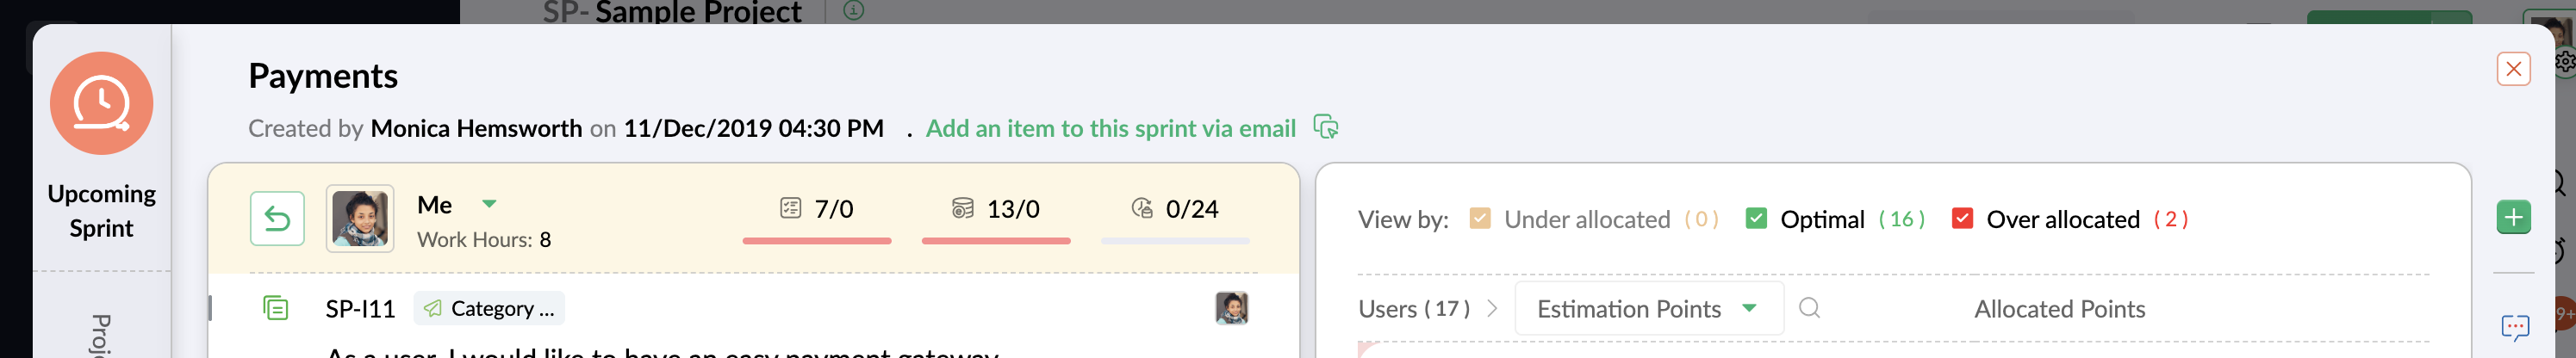Click the Allocated Points column header

[2059, 309]
